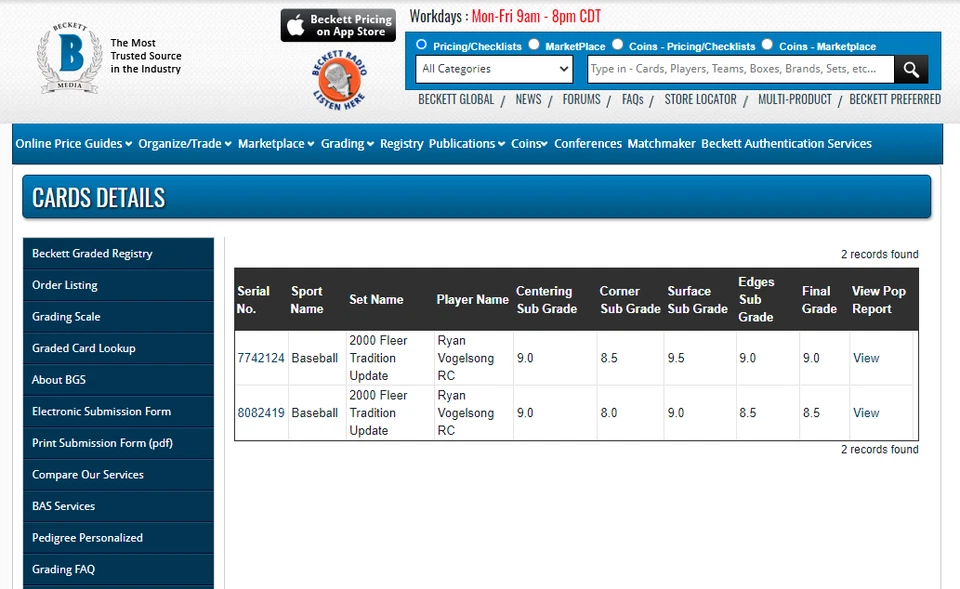Expand the Grading nav menu
Image resolution: width=960 pixels, height=589 pixels.
point(347,144)
